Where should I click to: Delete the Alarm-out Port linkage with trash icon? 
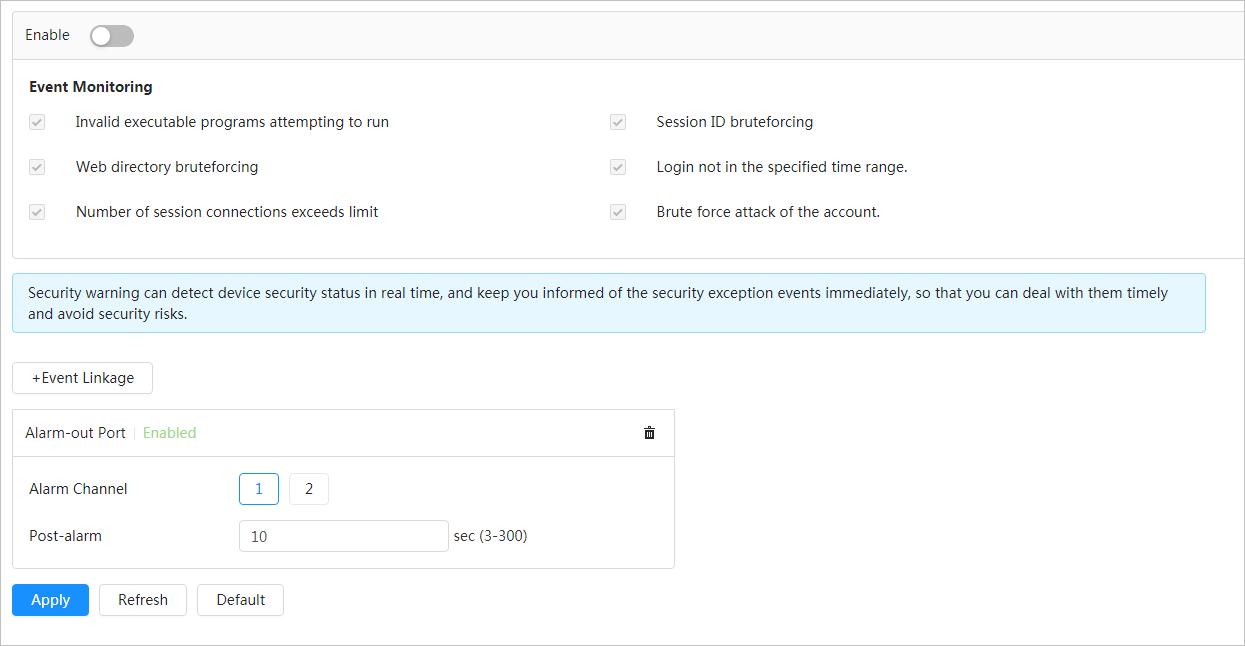click(x=649, y=433)
